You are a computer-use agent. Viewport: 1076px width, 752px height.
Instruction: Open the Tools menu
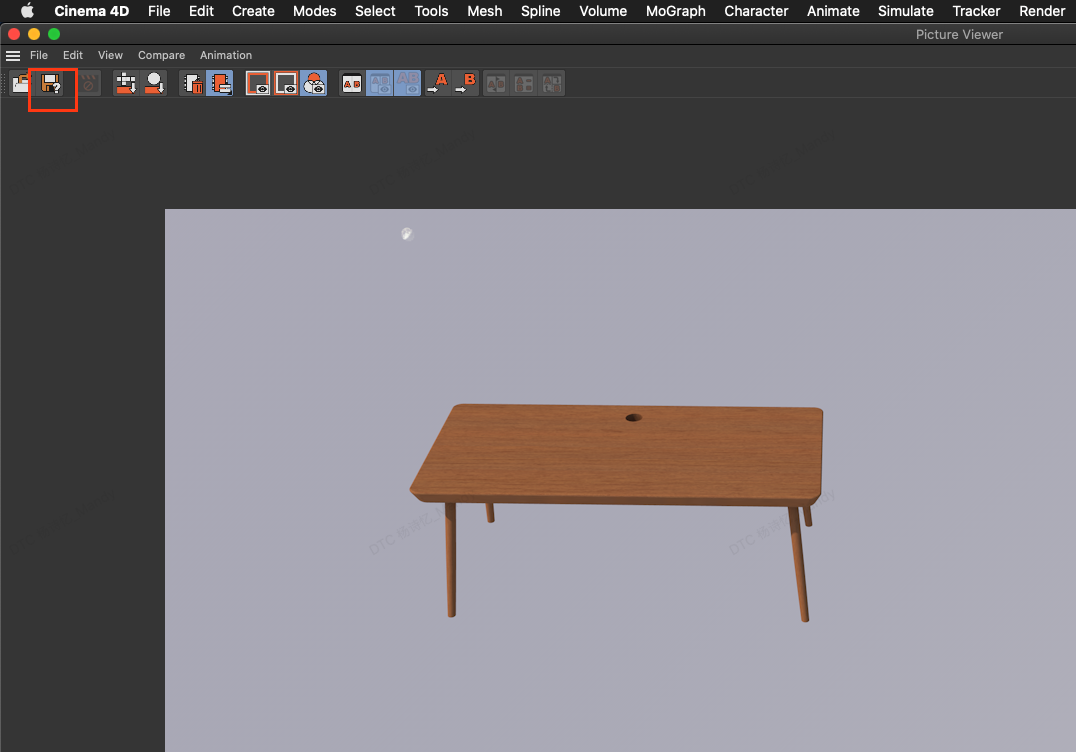(431, 11)
